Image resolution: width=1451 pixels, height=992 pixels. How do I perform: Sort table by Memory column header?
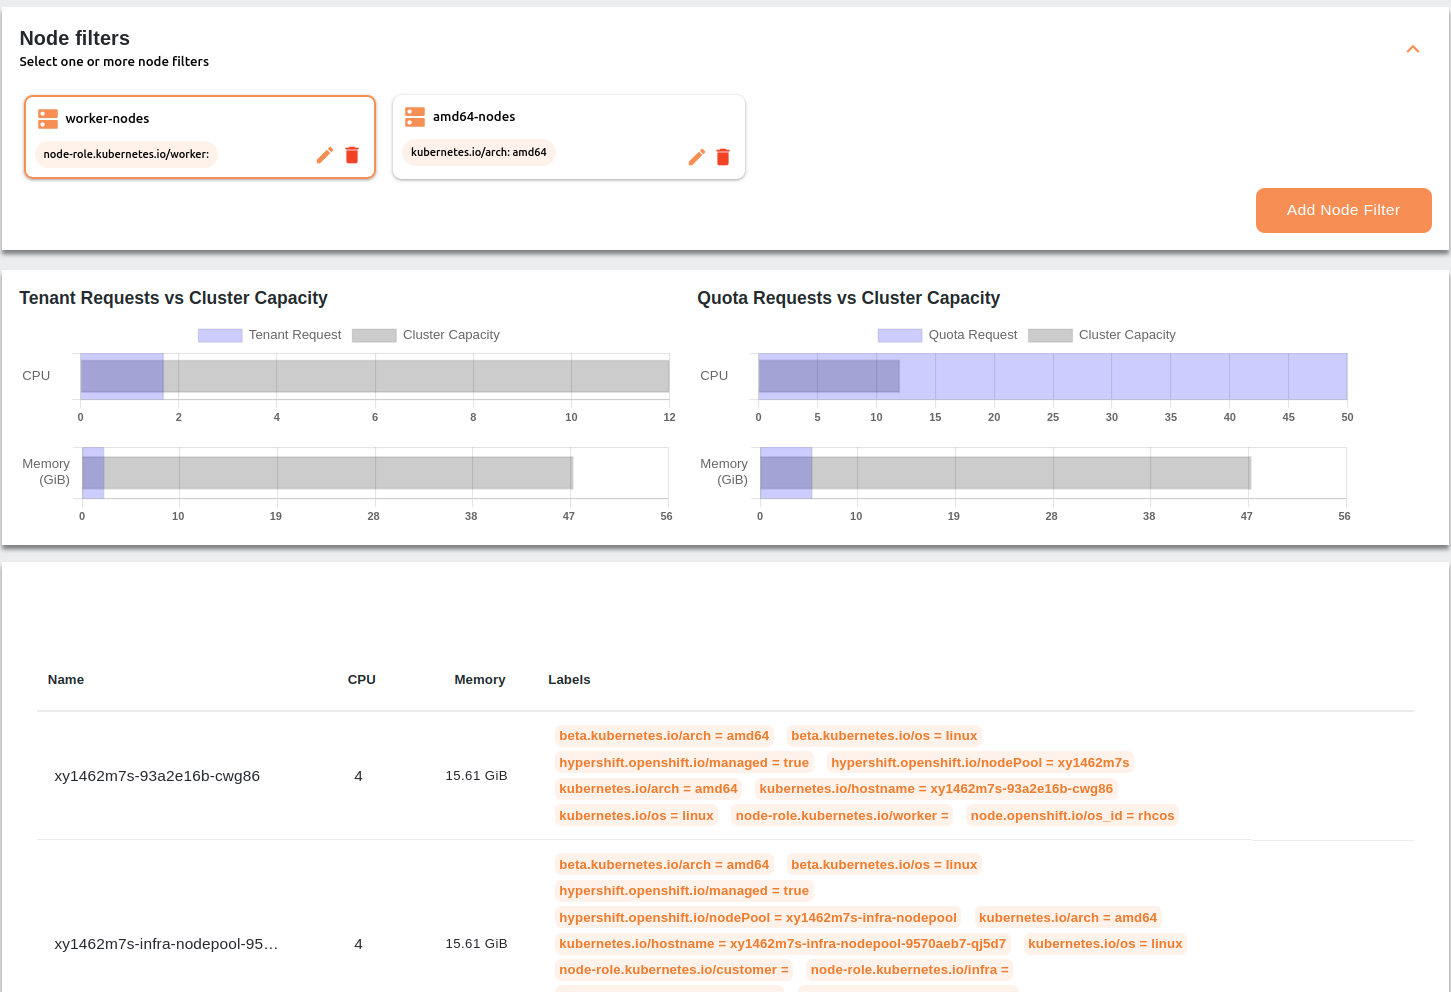[x=479, y=680]
